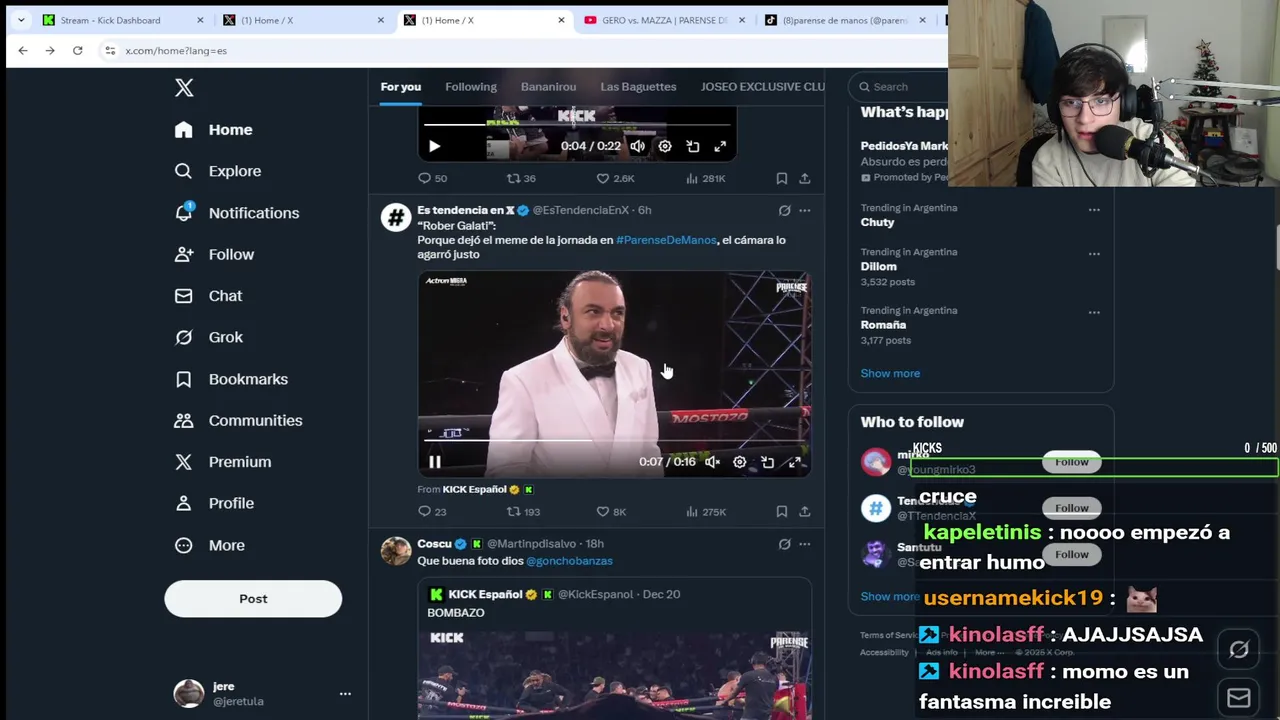Reload the page in browser

pyautogui.click(x=77, y=50)
